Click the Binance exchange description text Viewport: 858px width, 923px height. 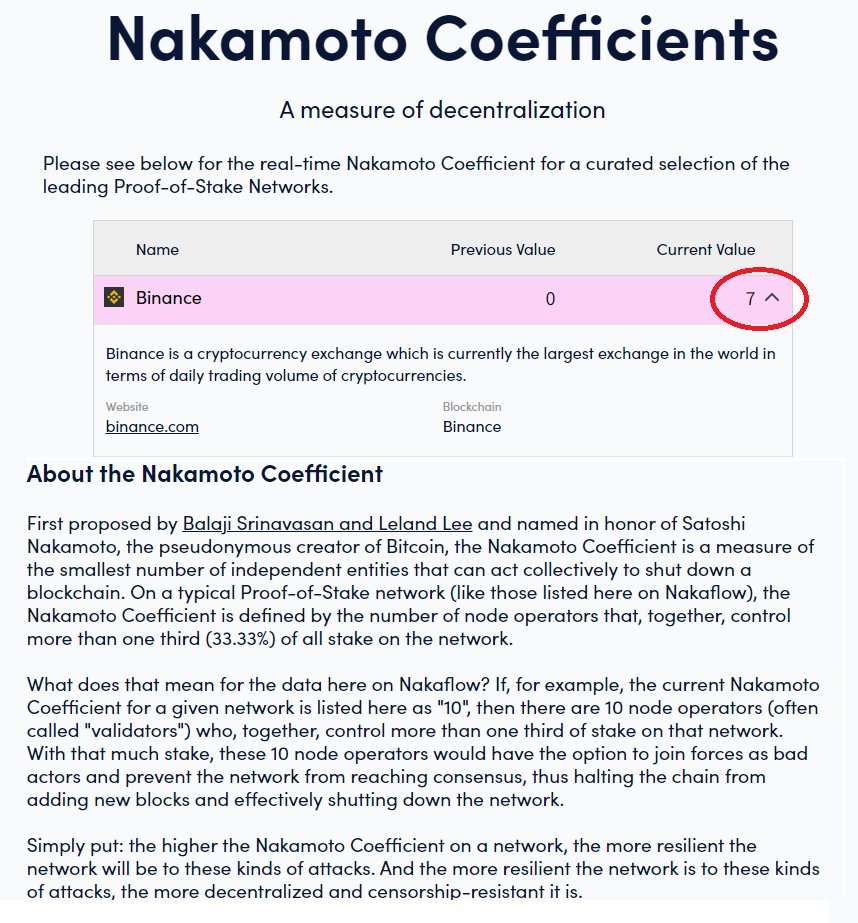click(440, 365)
